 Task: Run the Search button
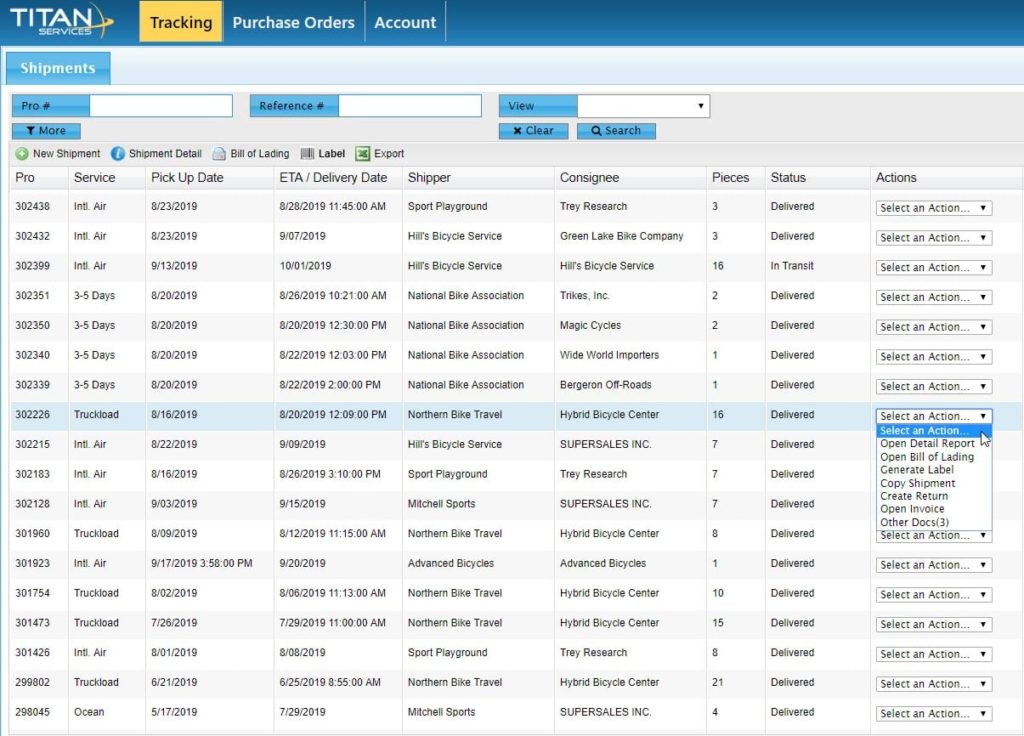click(616, 131)
